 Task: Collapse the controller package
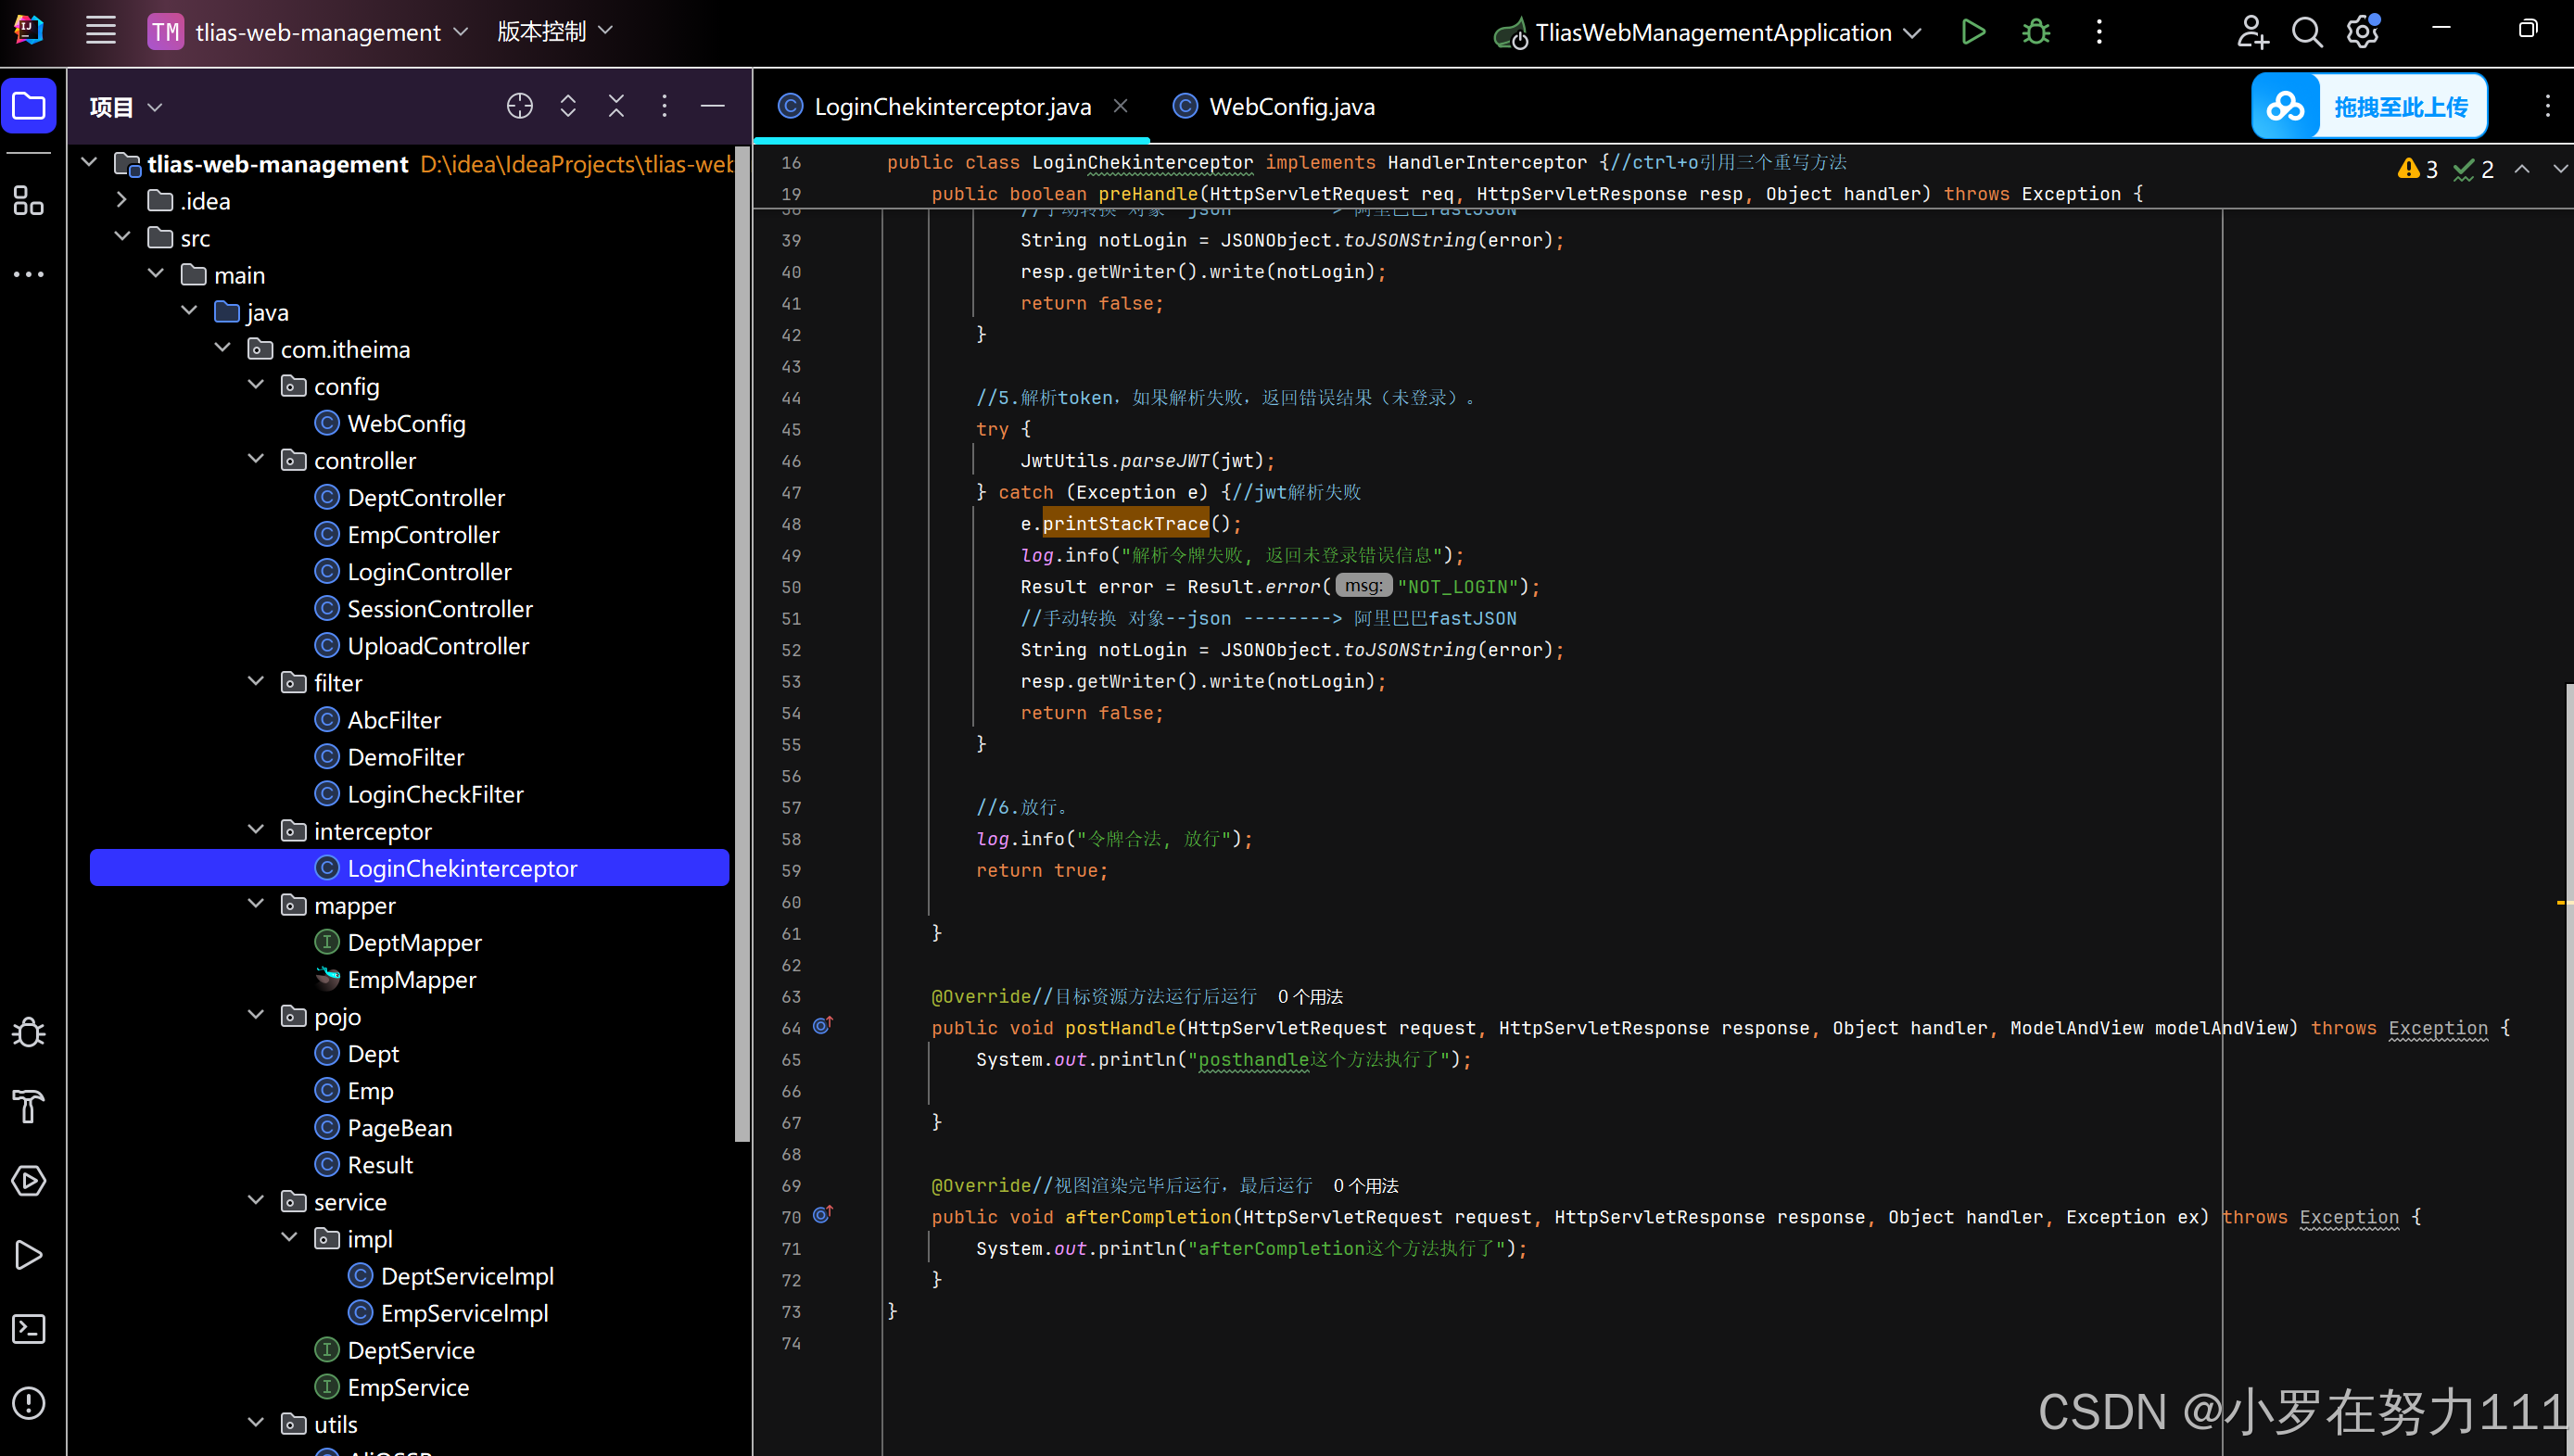tap(256, 459)
